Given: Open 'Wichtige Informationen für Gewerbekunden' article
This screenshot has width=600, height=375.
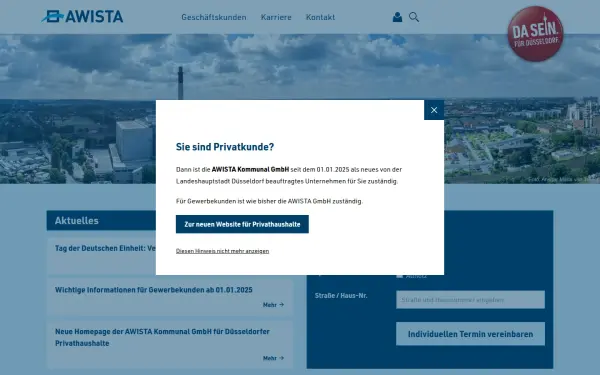Looking at the screenshot, I should (153, 290).
